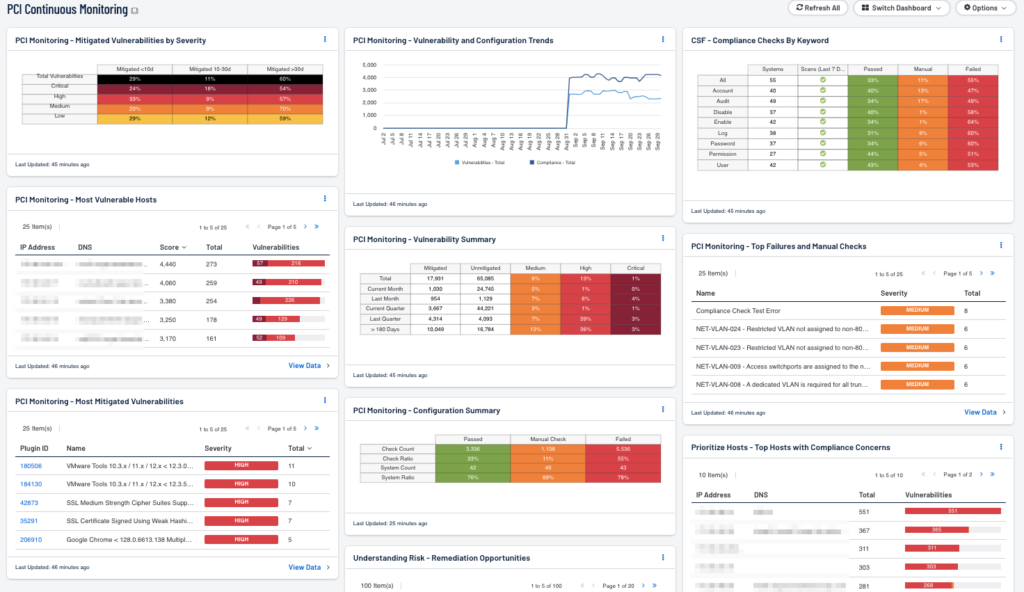Open options menu for Vulnerability and Configuration Trends
Image resolution: width=1024 pixels, height=592 pixels.
663,40
